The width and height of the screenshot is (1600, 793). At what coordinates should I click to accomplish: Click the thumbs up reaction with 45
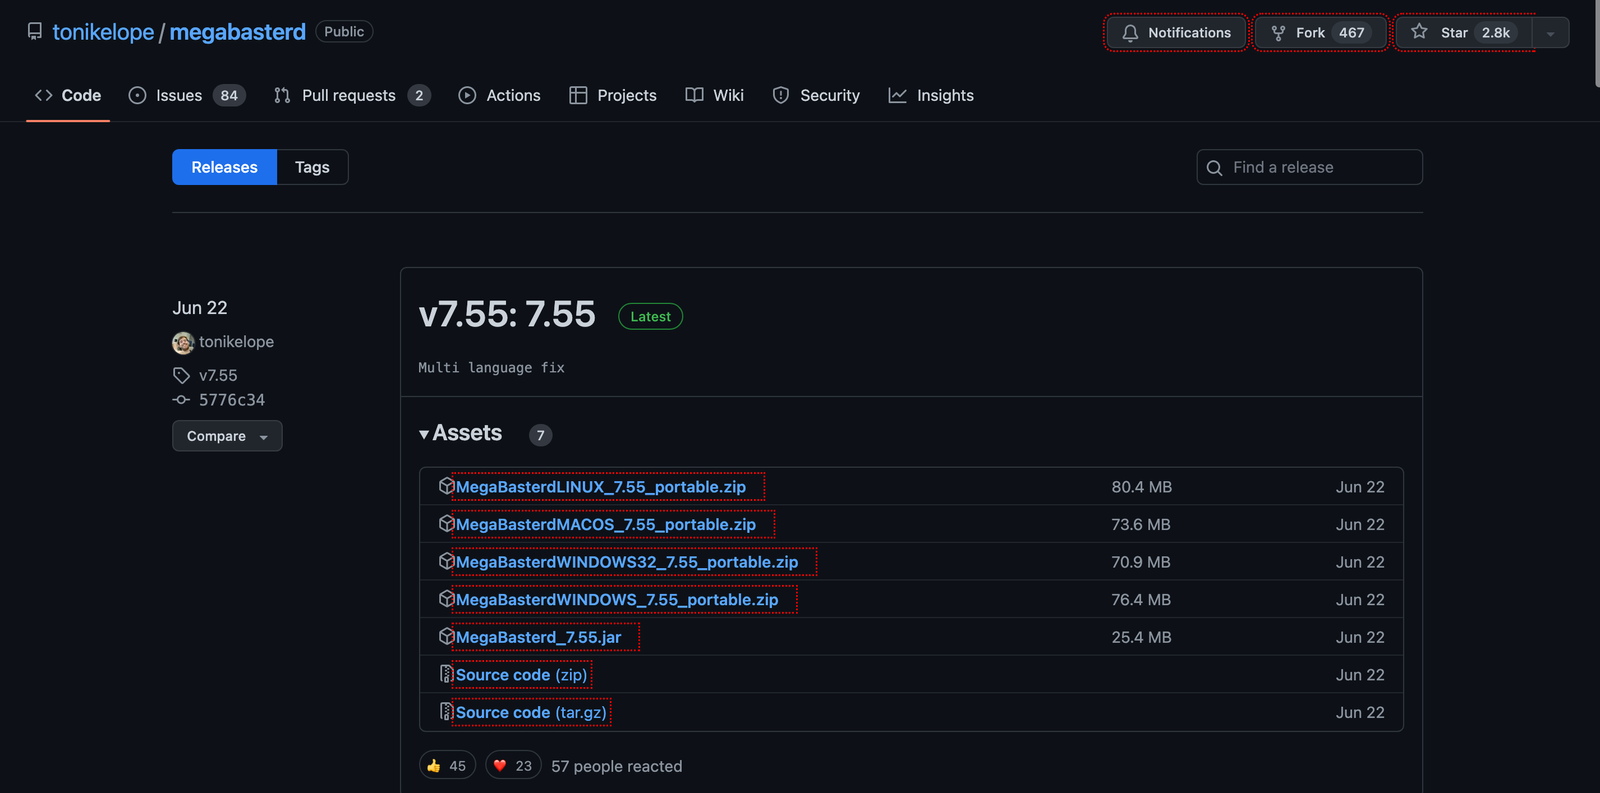pyautogui.click(x=447, y=766)
